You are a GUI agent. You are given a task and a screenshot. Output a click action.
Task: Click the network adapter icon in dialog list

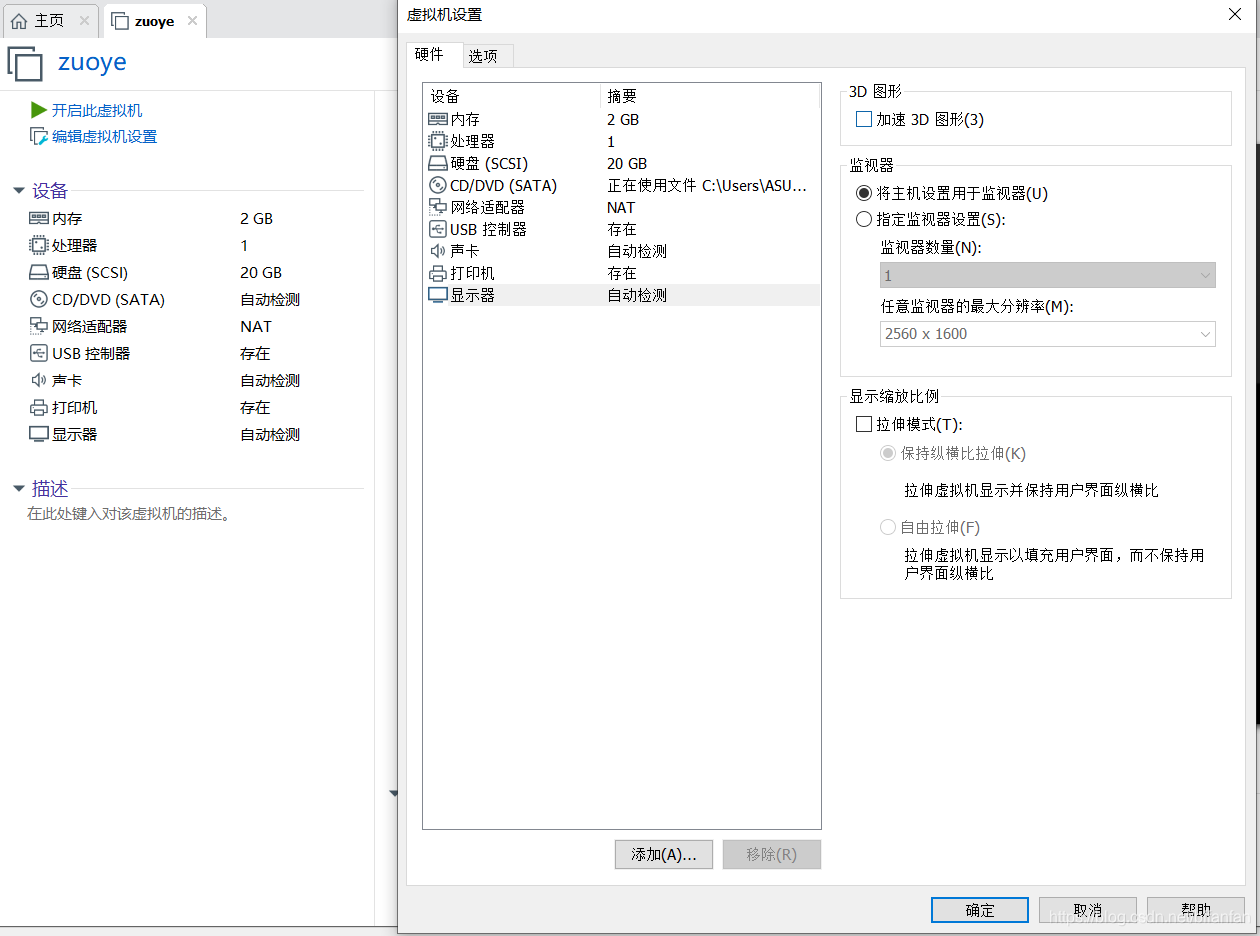pos(437,207)
